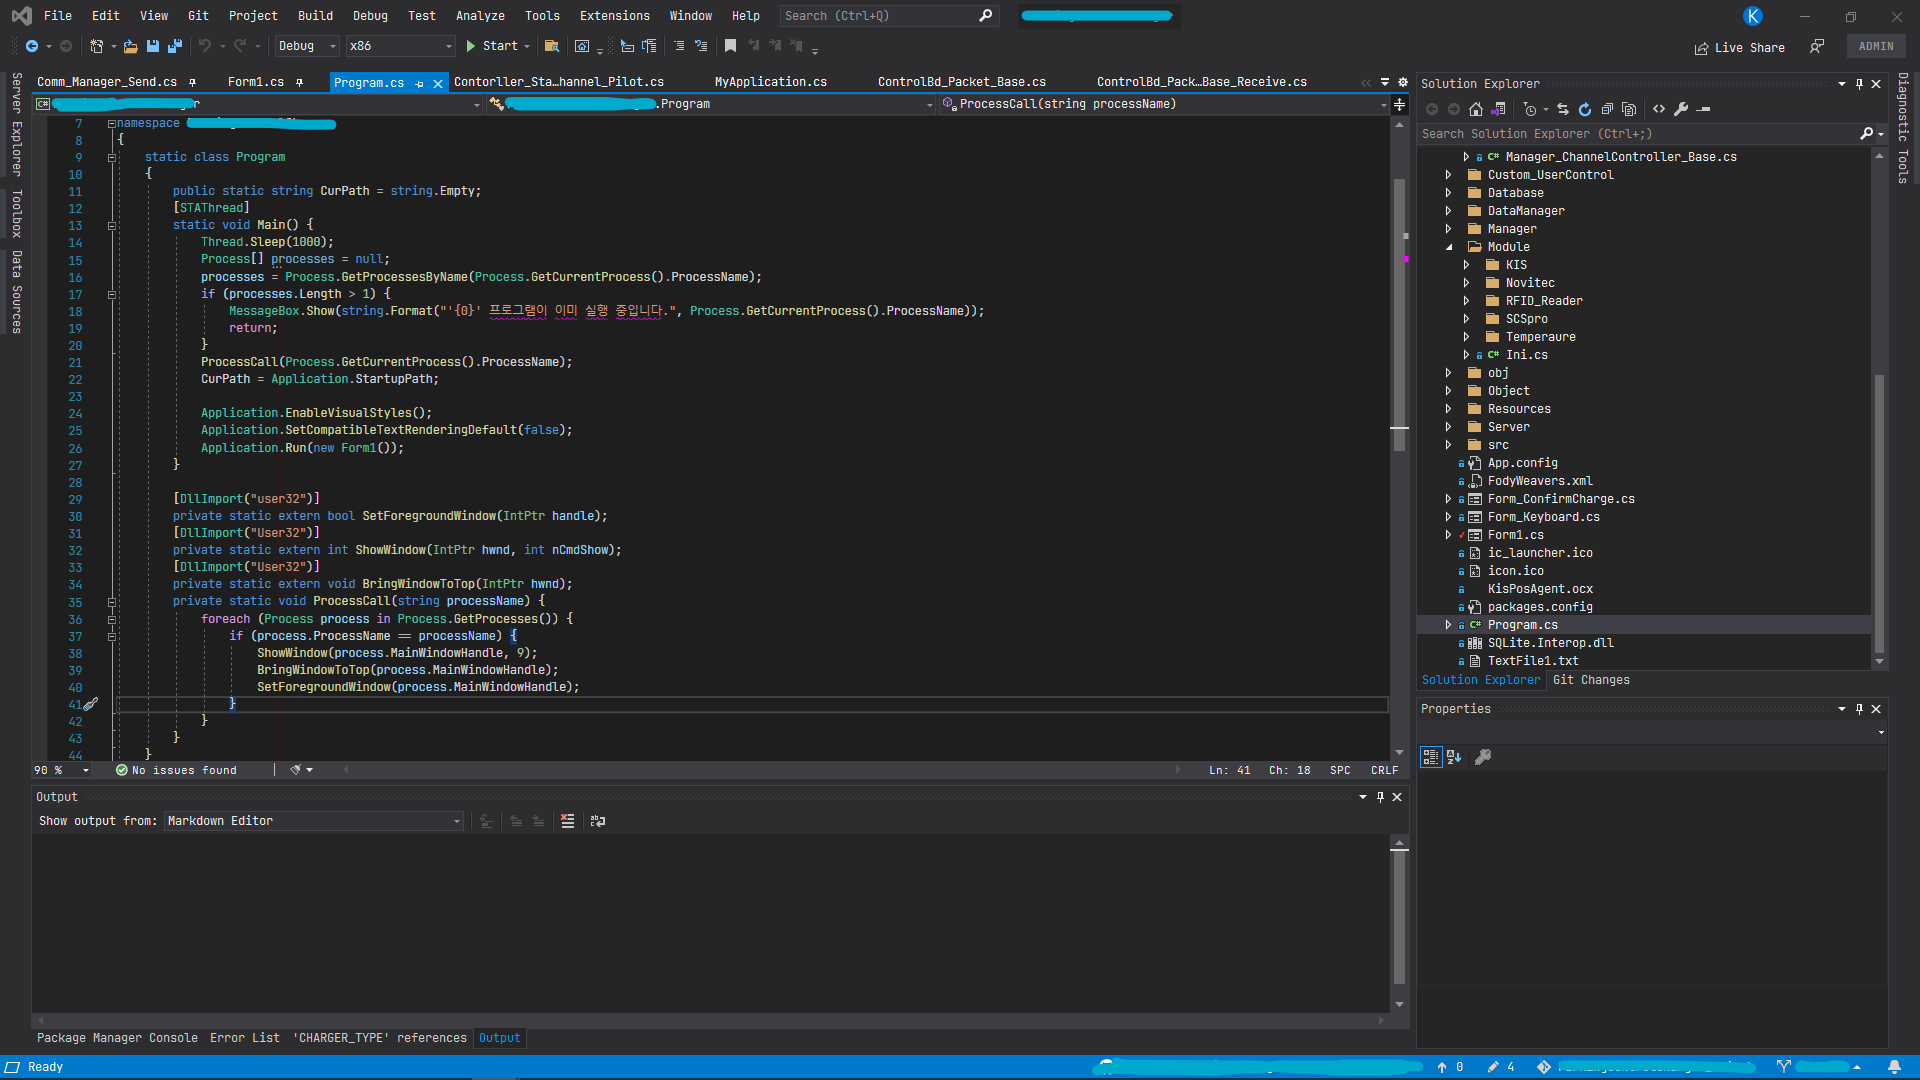Click the Start debugging button

(x=492, y=46)
